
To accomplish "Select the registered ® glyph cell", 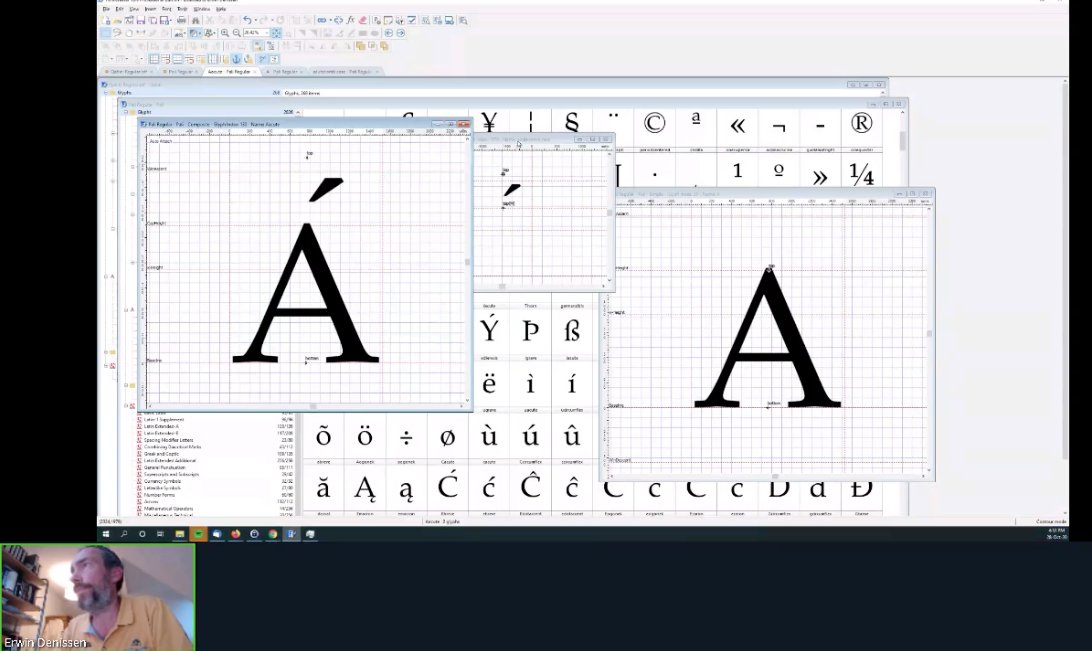I will coord(861,125).
